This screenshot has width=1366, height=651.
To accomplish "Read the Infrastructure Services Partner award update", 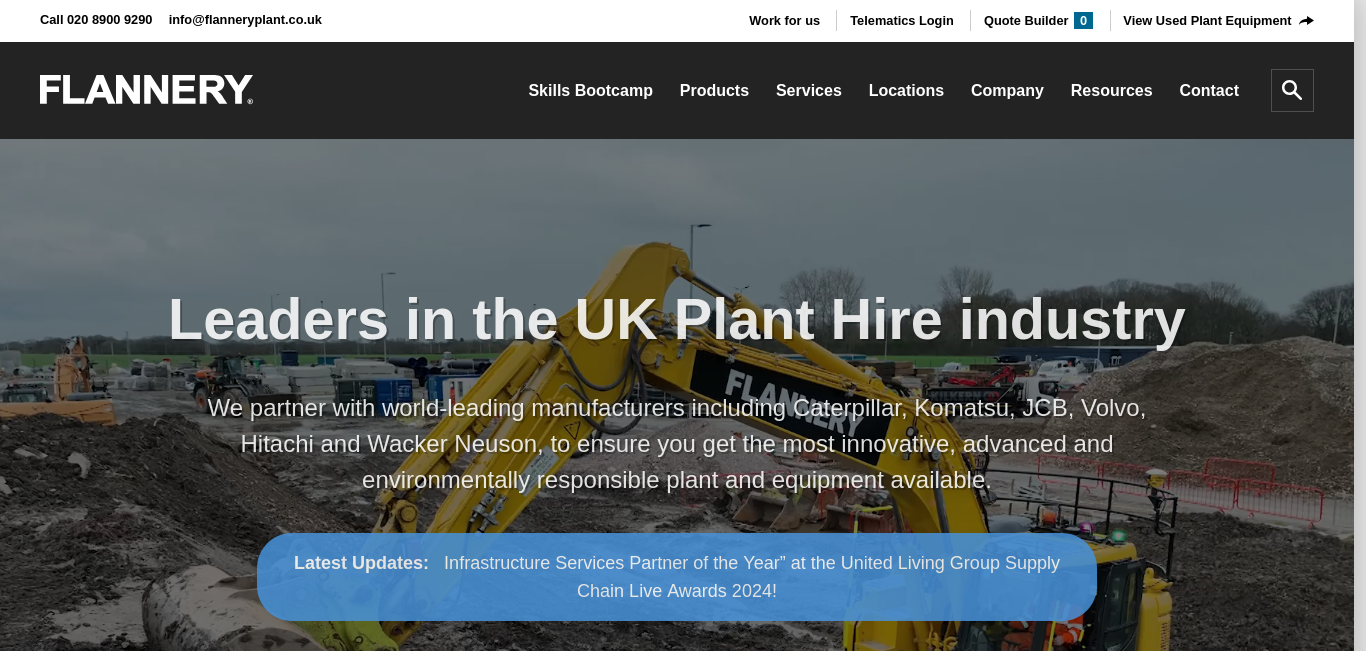I will (752, 577).
